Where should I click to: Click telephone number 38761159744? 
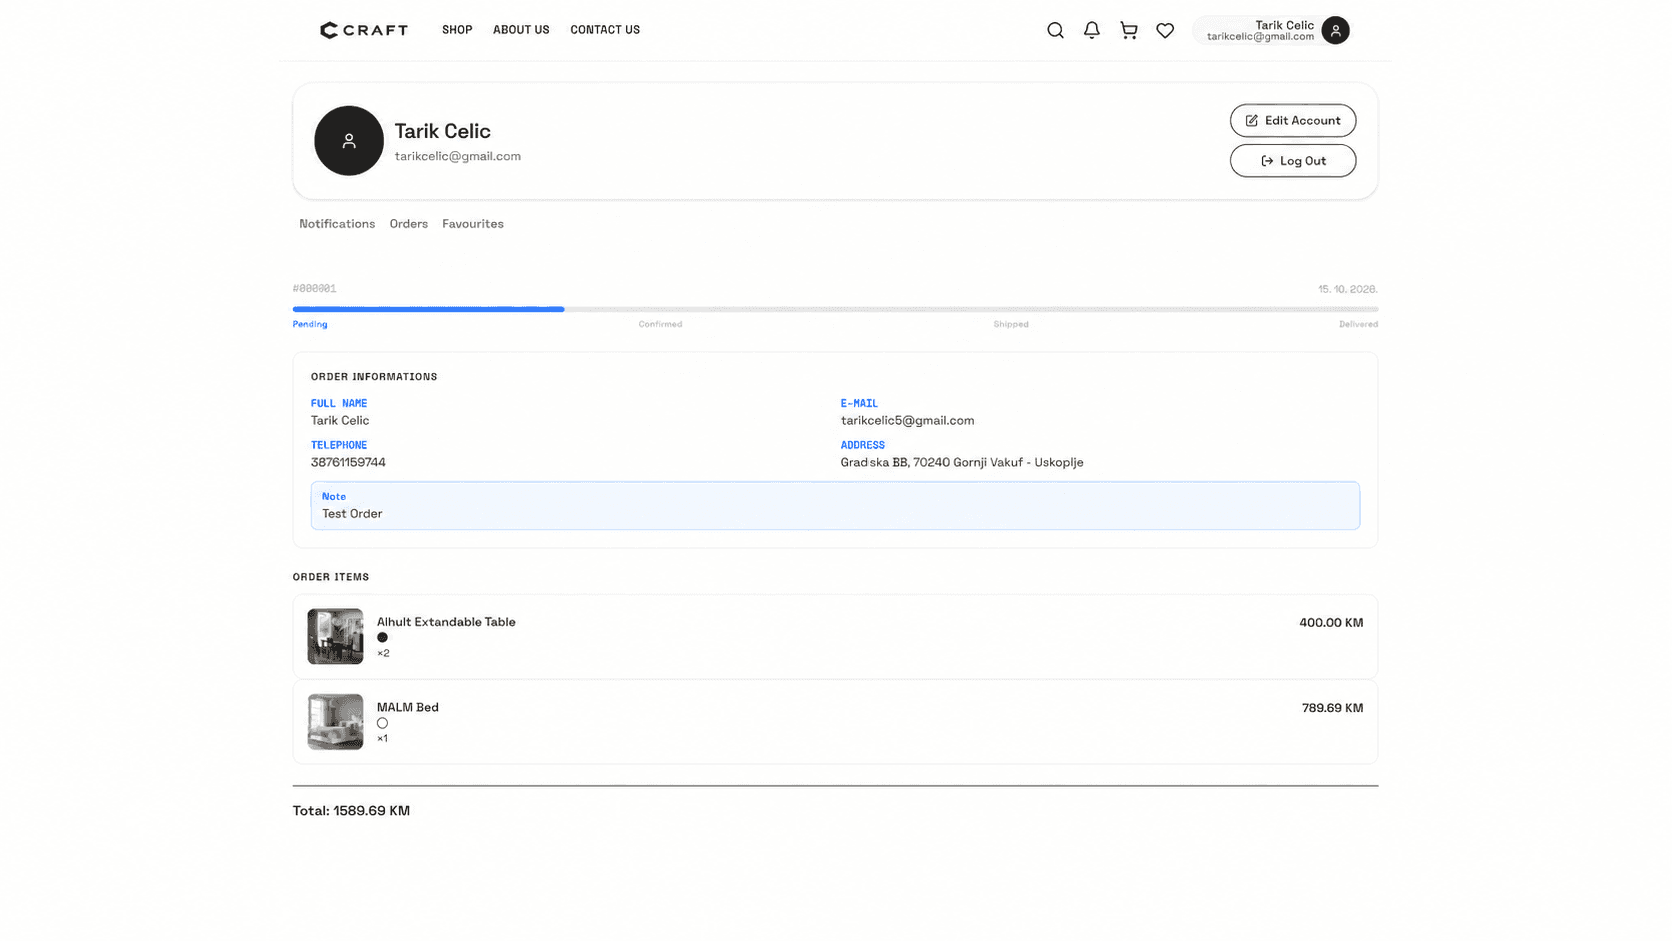click(348, 463)
